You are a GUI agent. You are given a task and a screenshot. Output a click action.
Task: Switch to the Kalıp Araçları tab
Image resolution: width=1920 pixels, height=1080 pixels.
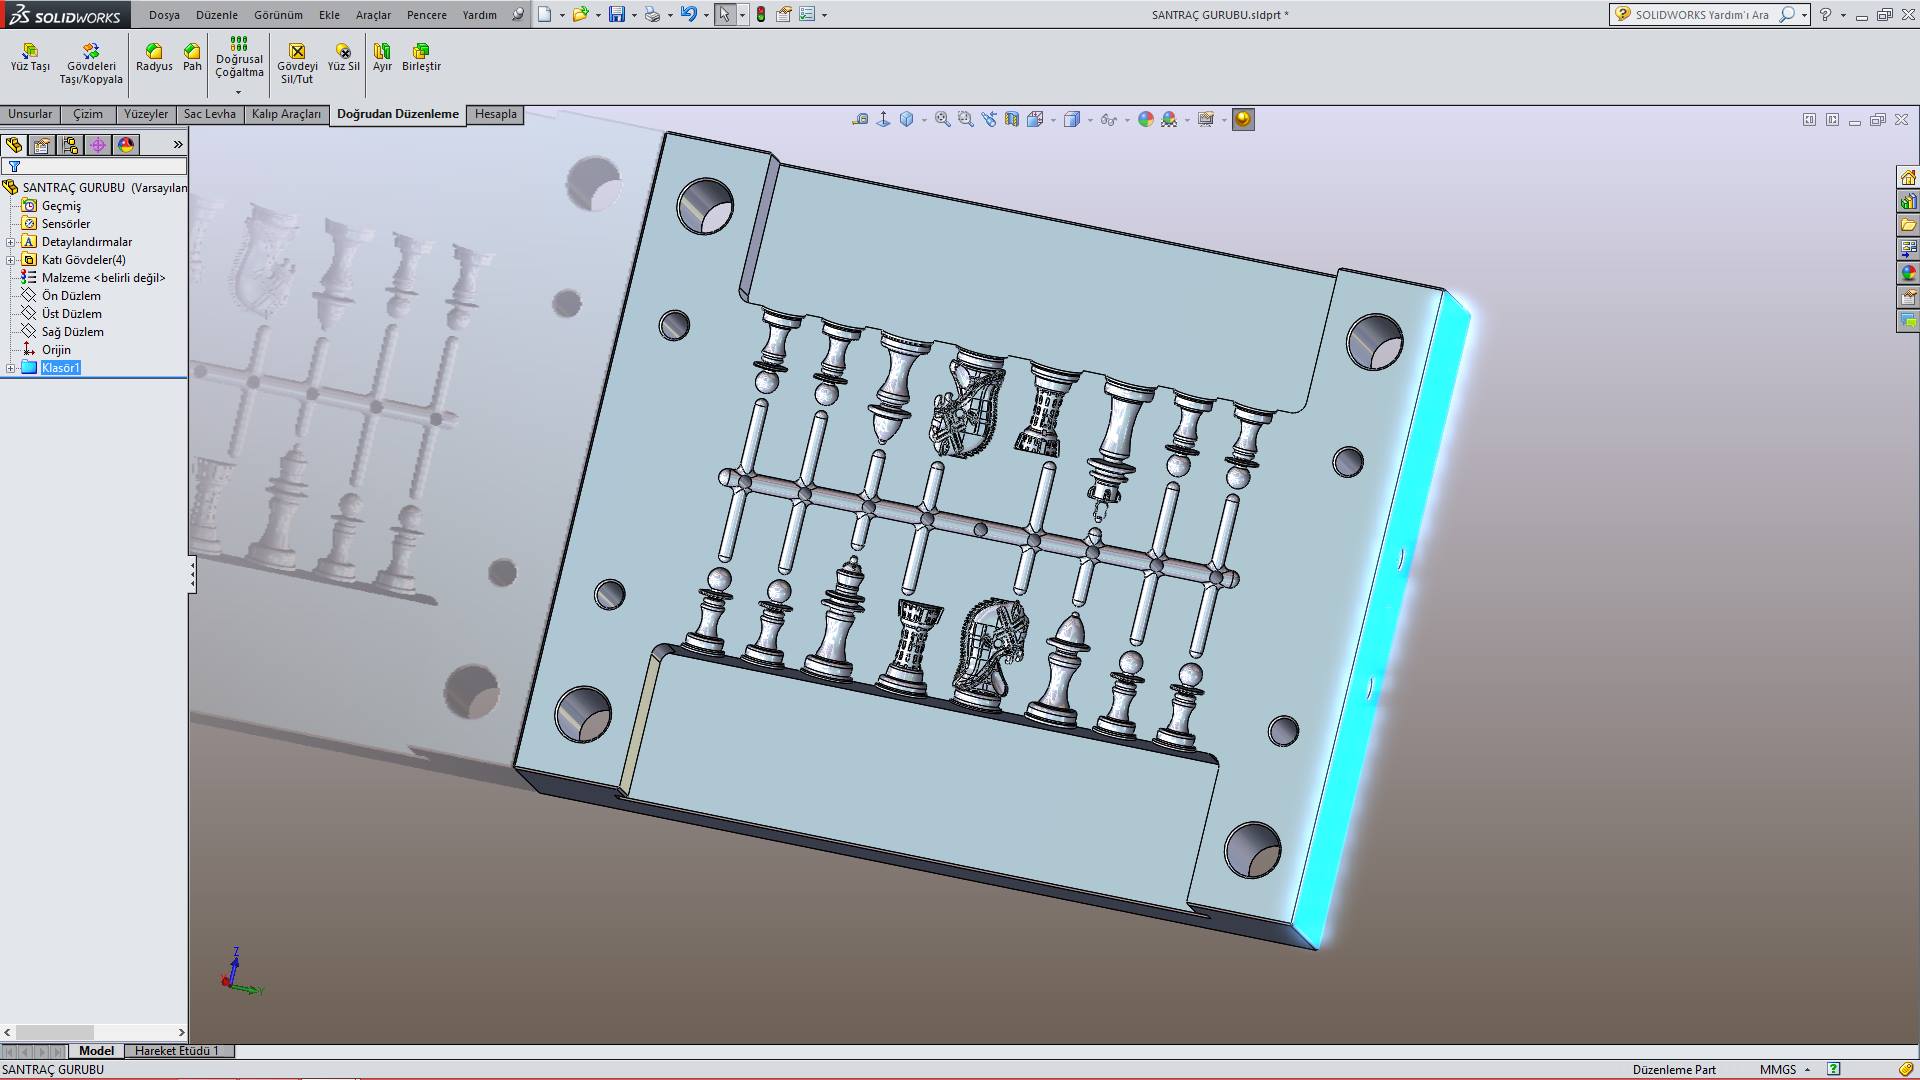point(286,114)
